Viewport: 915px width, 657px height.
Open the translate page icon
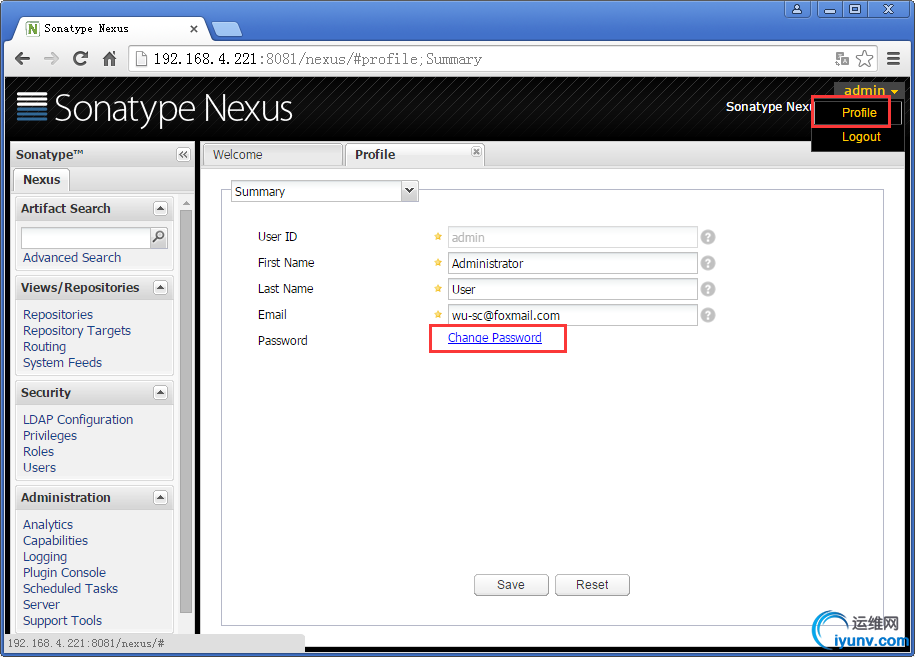click(x=841, y=58)
